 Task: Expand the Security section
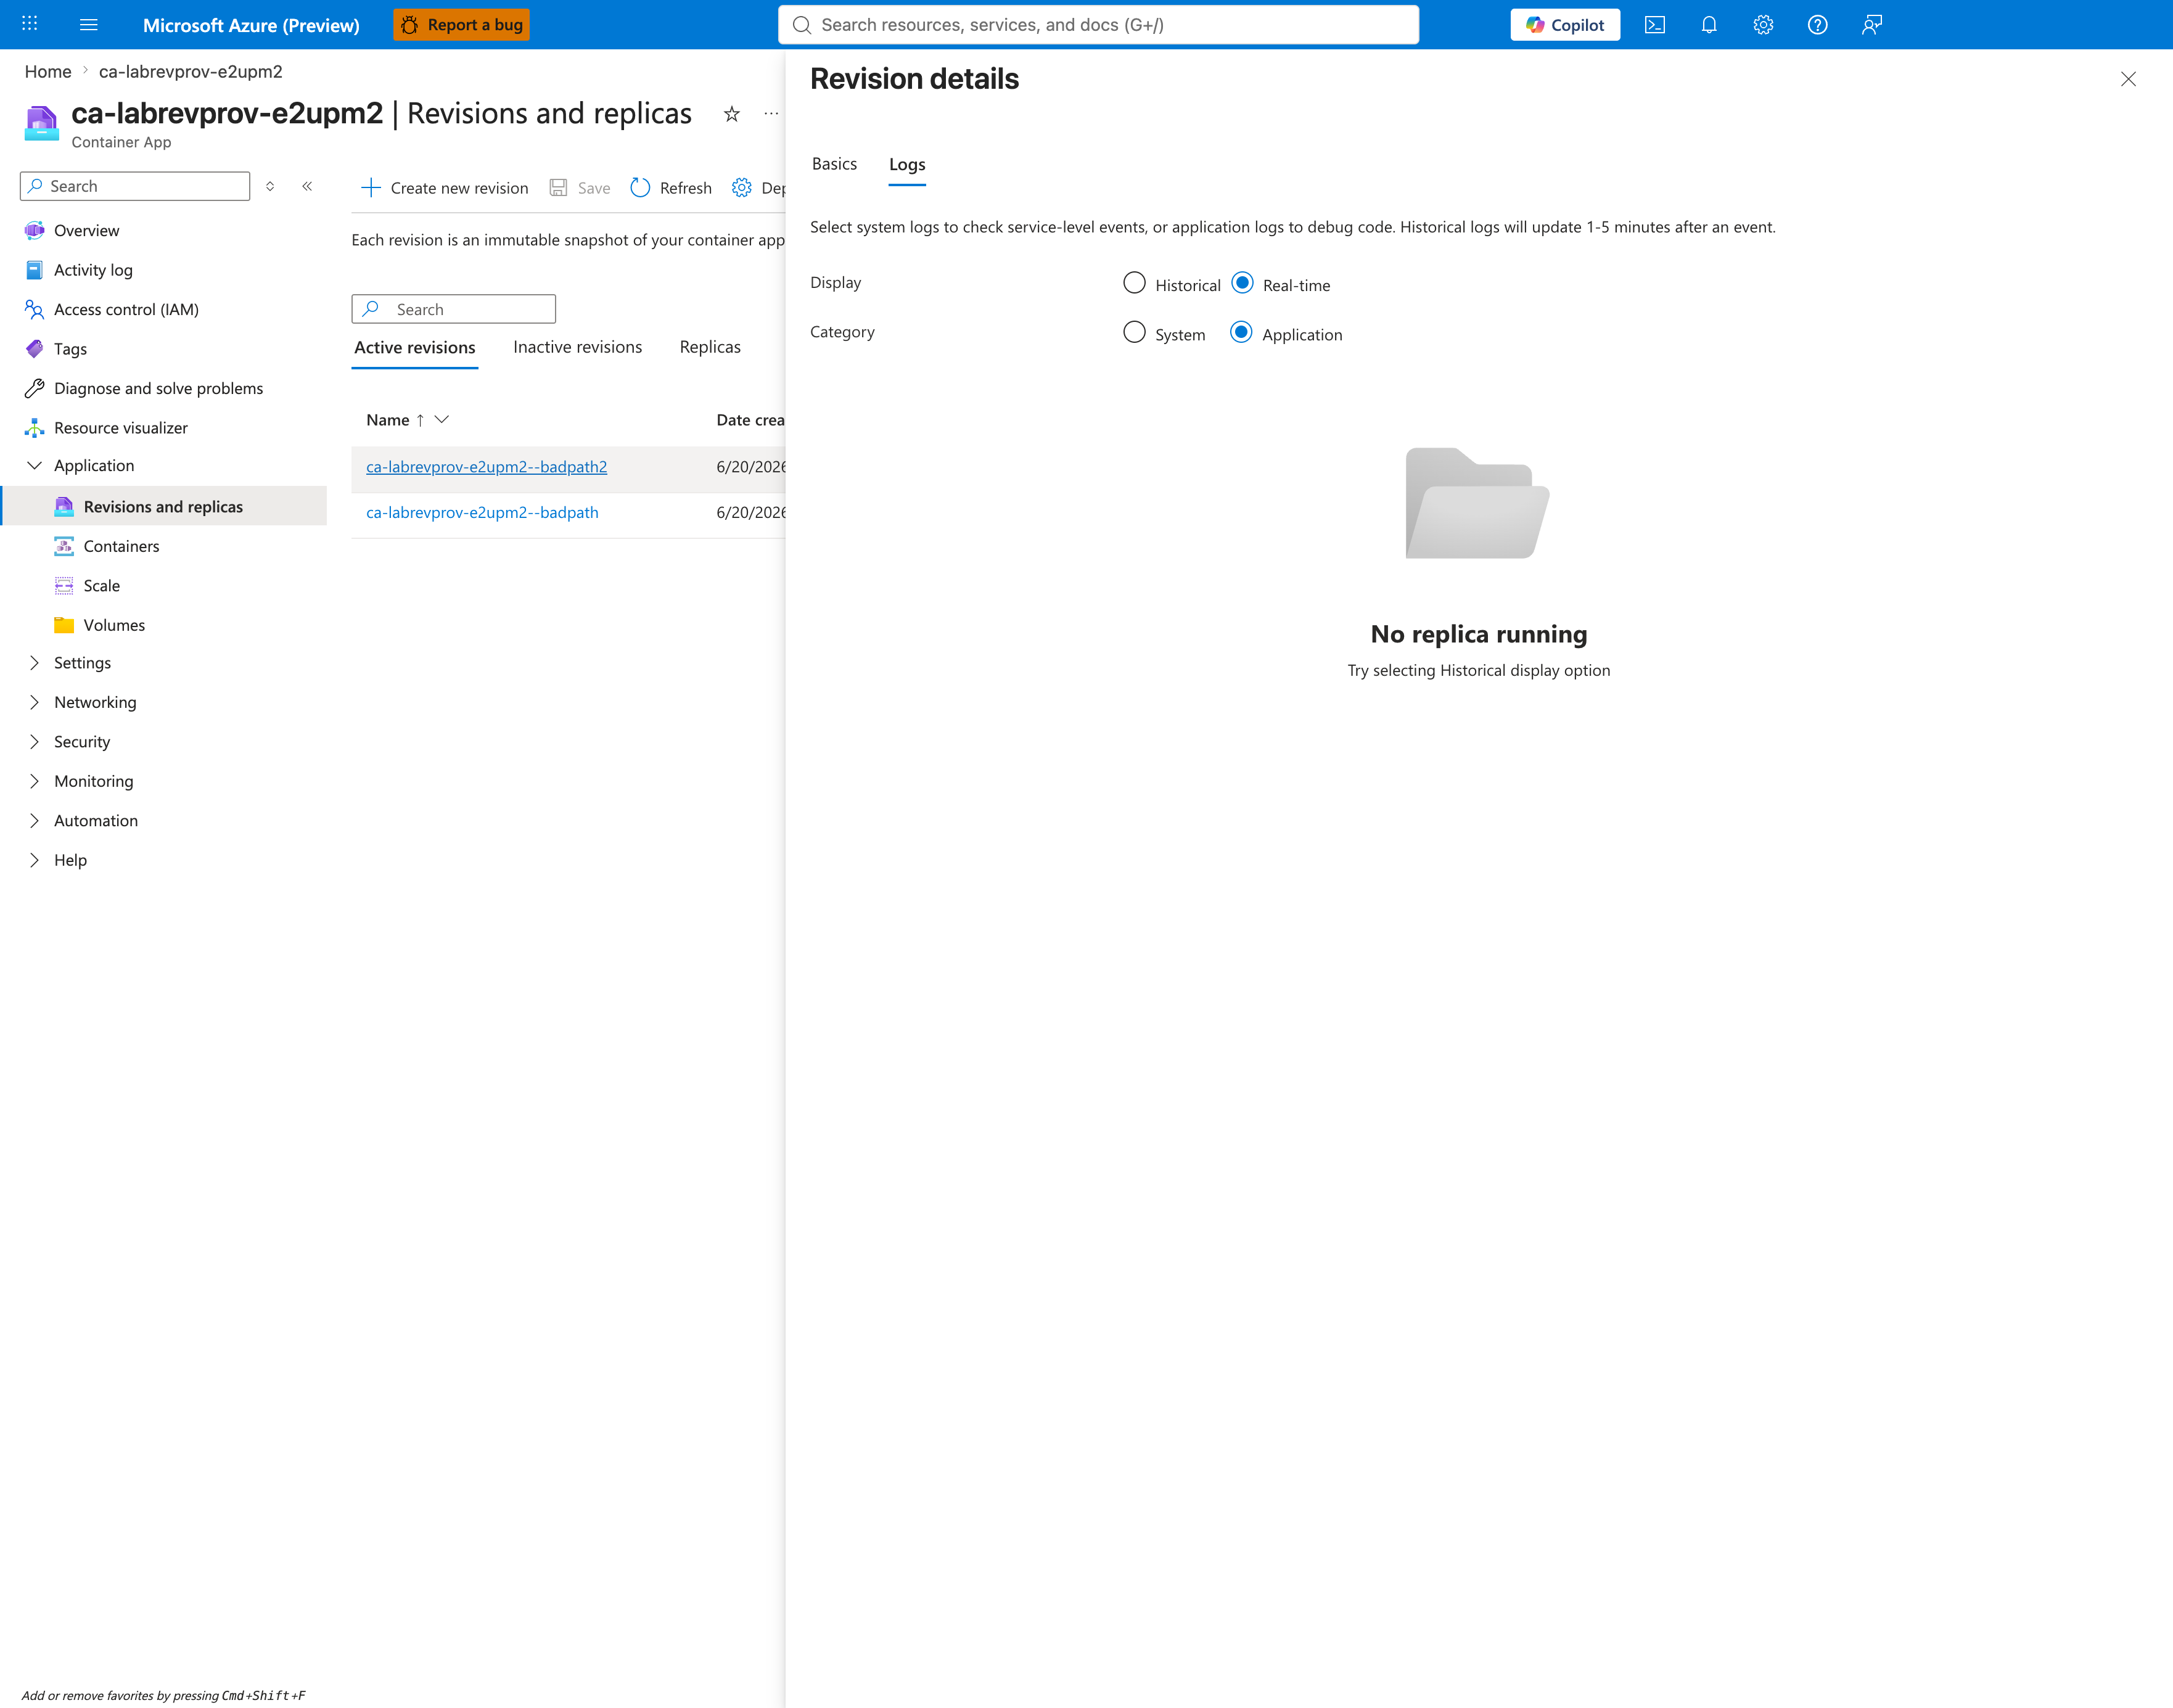(34, 742)
